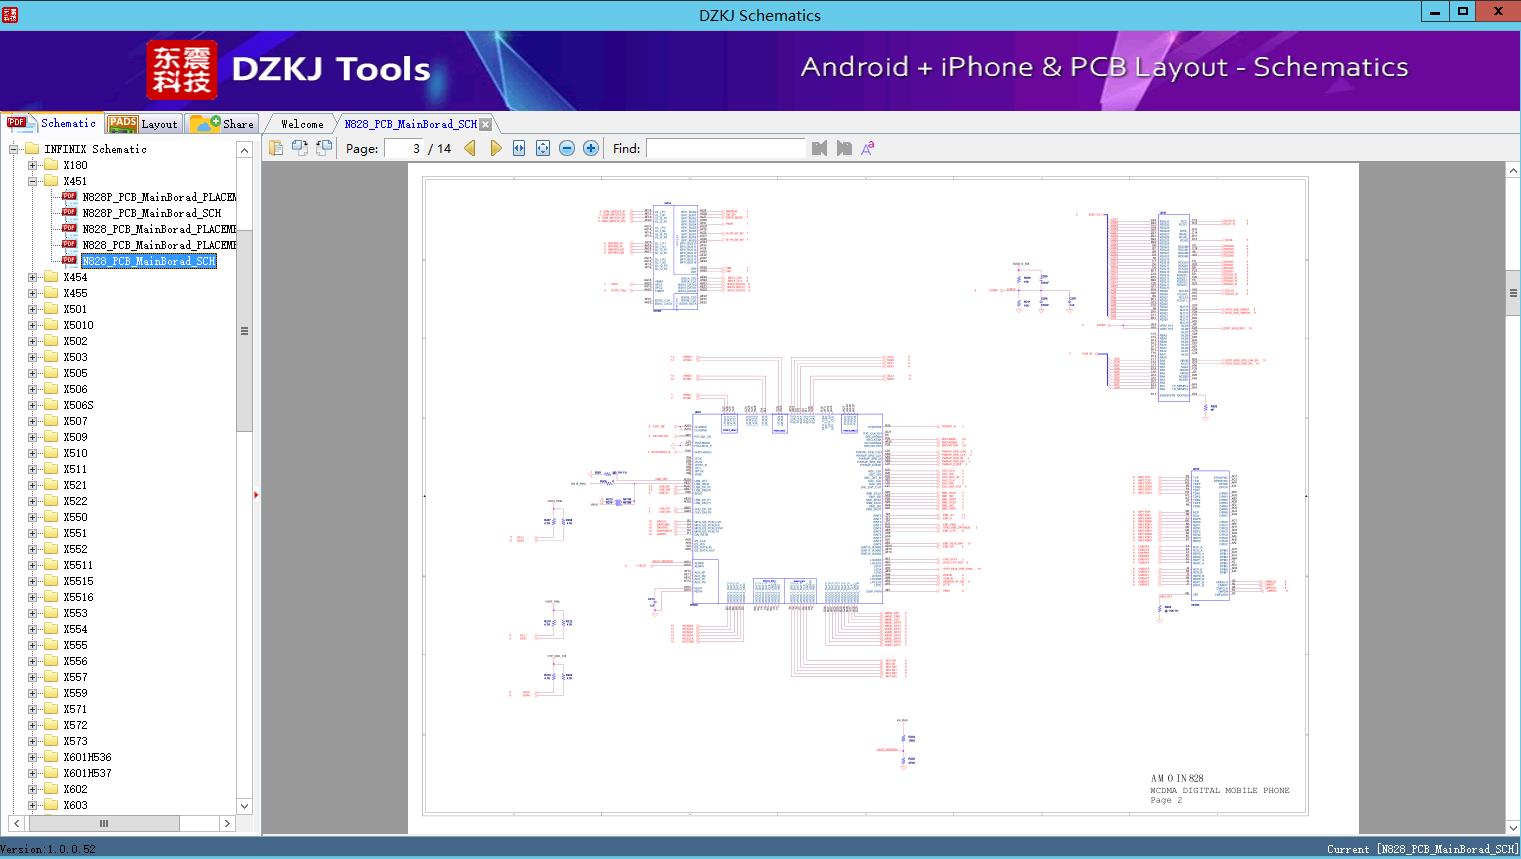Click the X180 folder icon
This screenshot has width=1521, height=859.
(x=51, y=165)
